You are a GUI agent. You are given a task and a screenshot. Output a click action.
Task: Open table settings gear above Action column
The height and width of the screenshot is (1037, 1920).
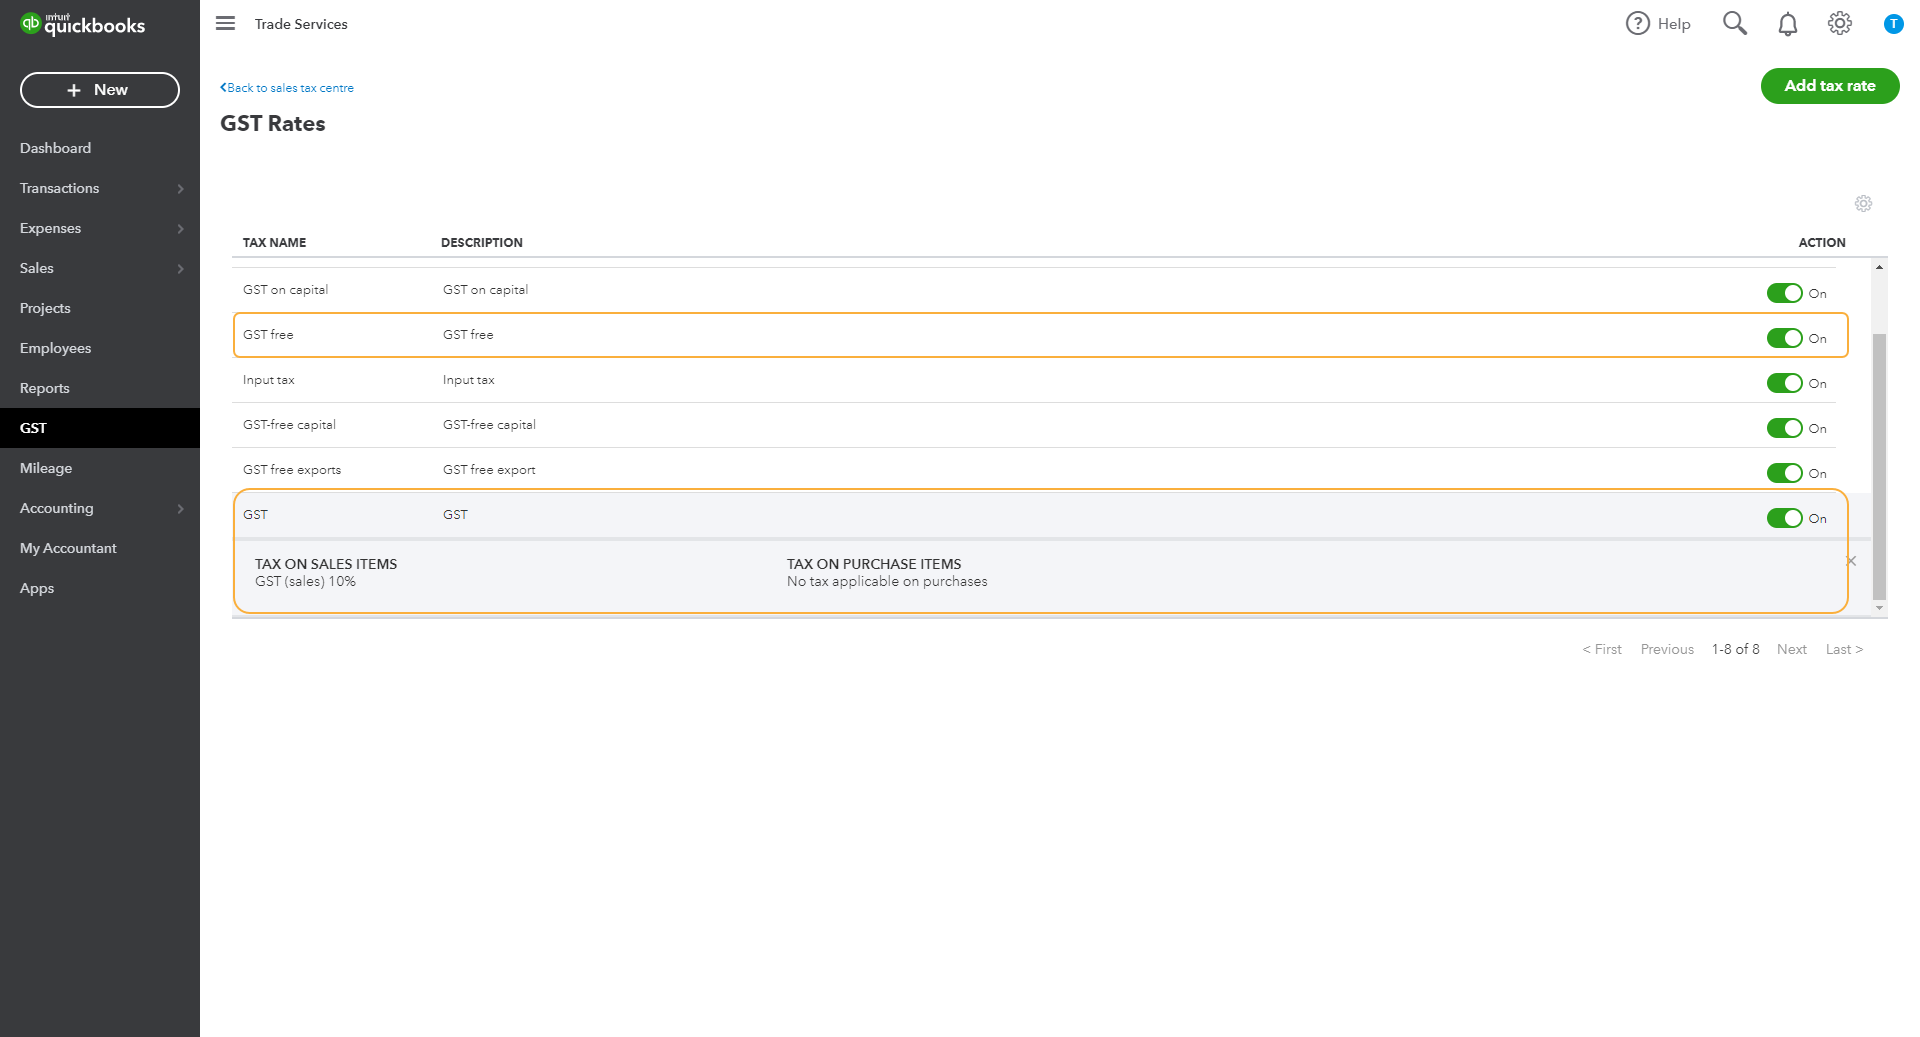[1863, 203]
